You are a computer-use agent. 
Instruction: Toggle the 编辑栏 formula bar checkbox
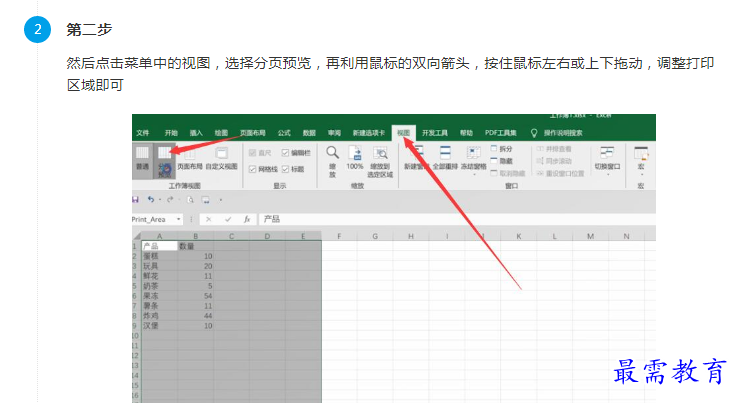pos(285,153)
